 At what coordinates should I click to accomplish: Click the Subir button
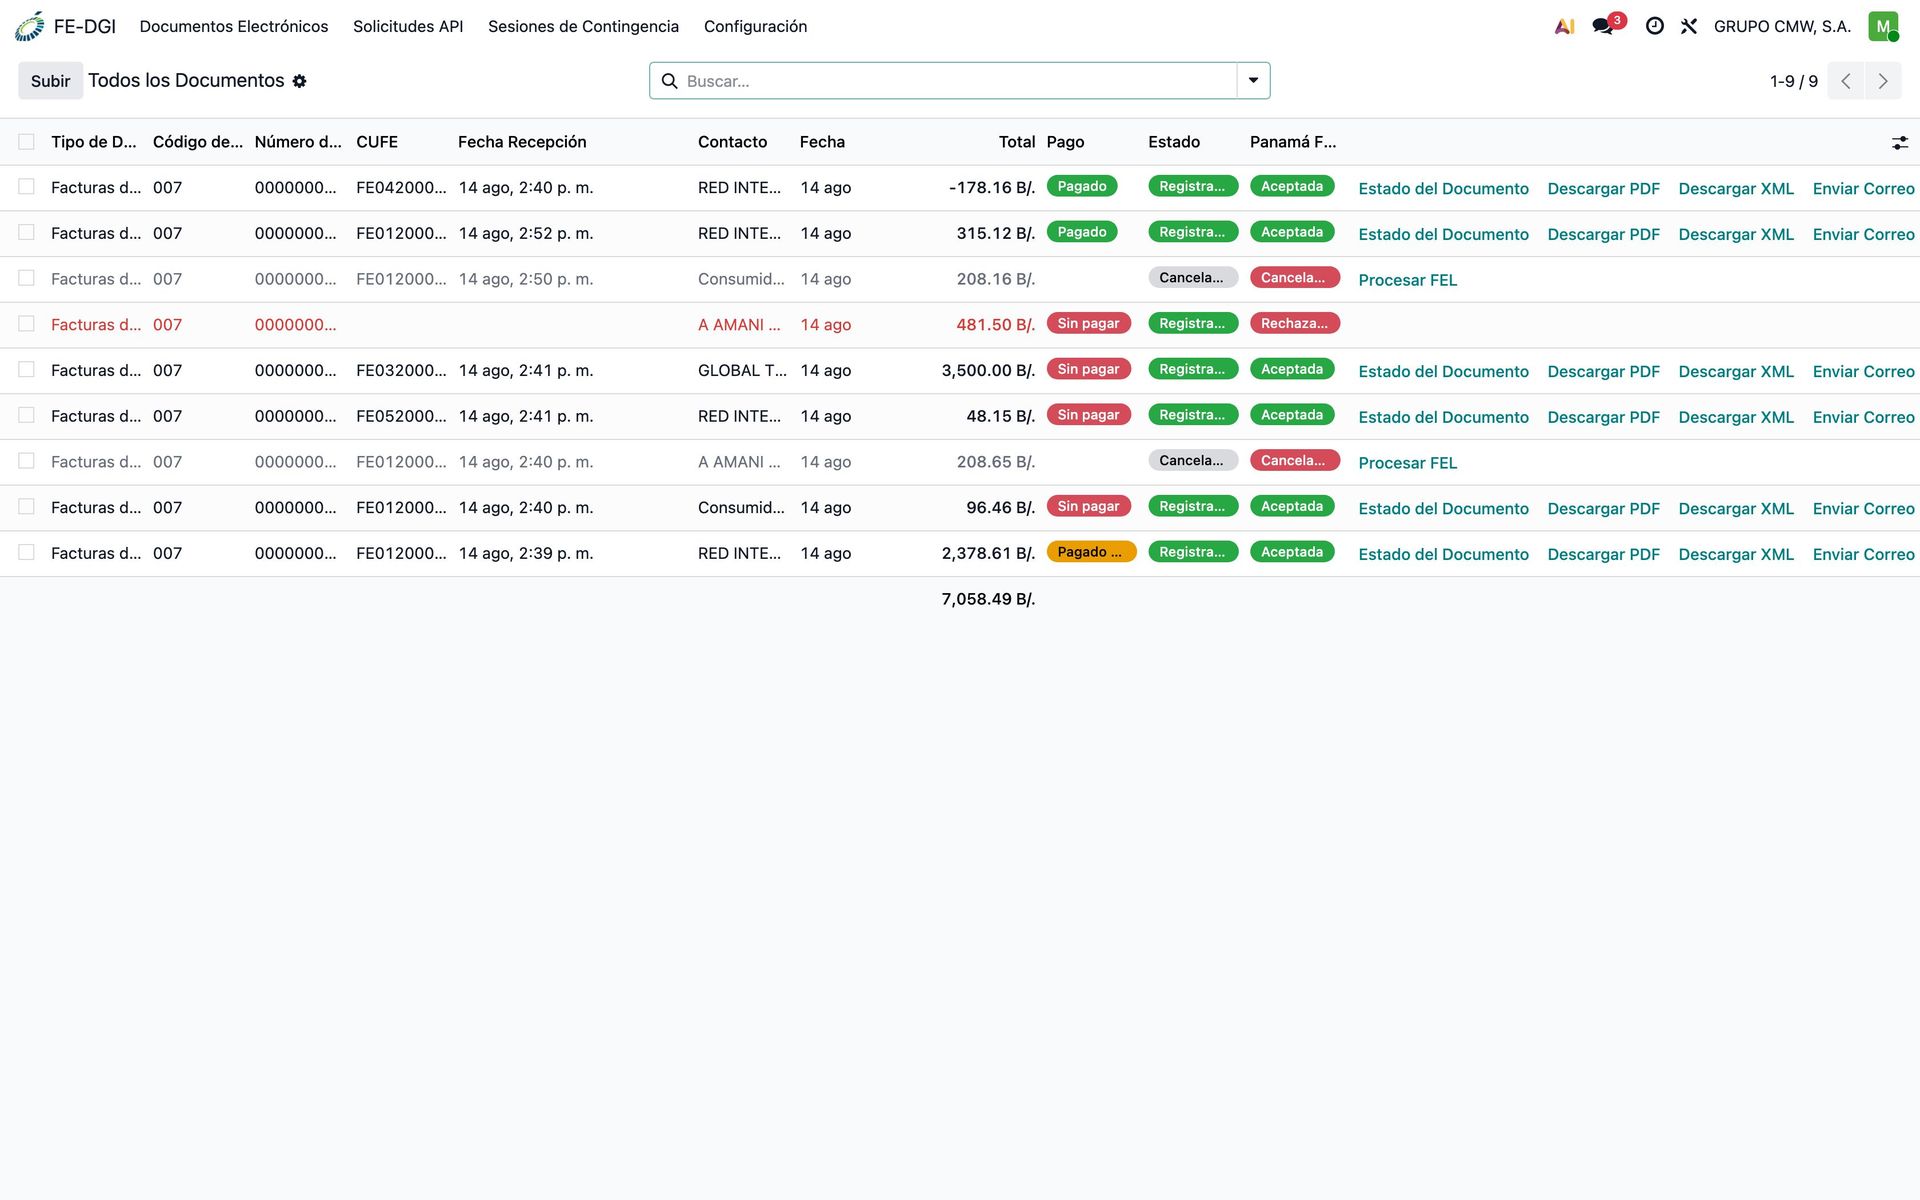[50, 81]
